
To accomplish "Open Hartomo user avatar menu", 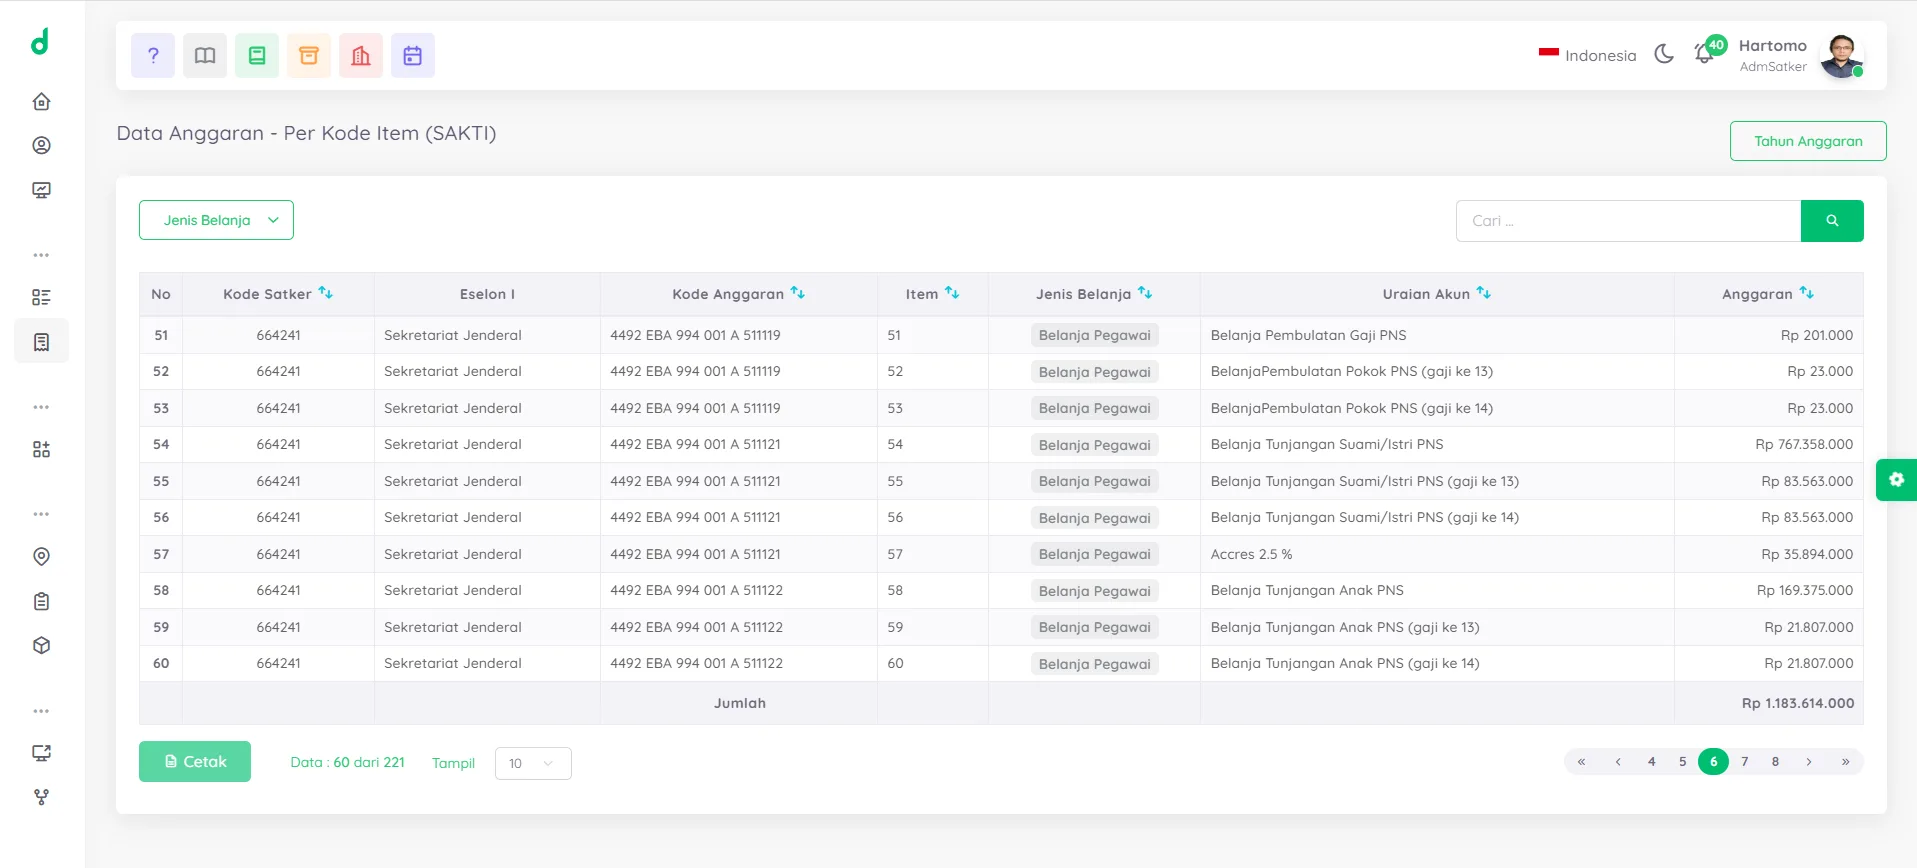I will (1841, 56).
